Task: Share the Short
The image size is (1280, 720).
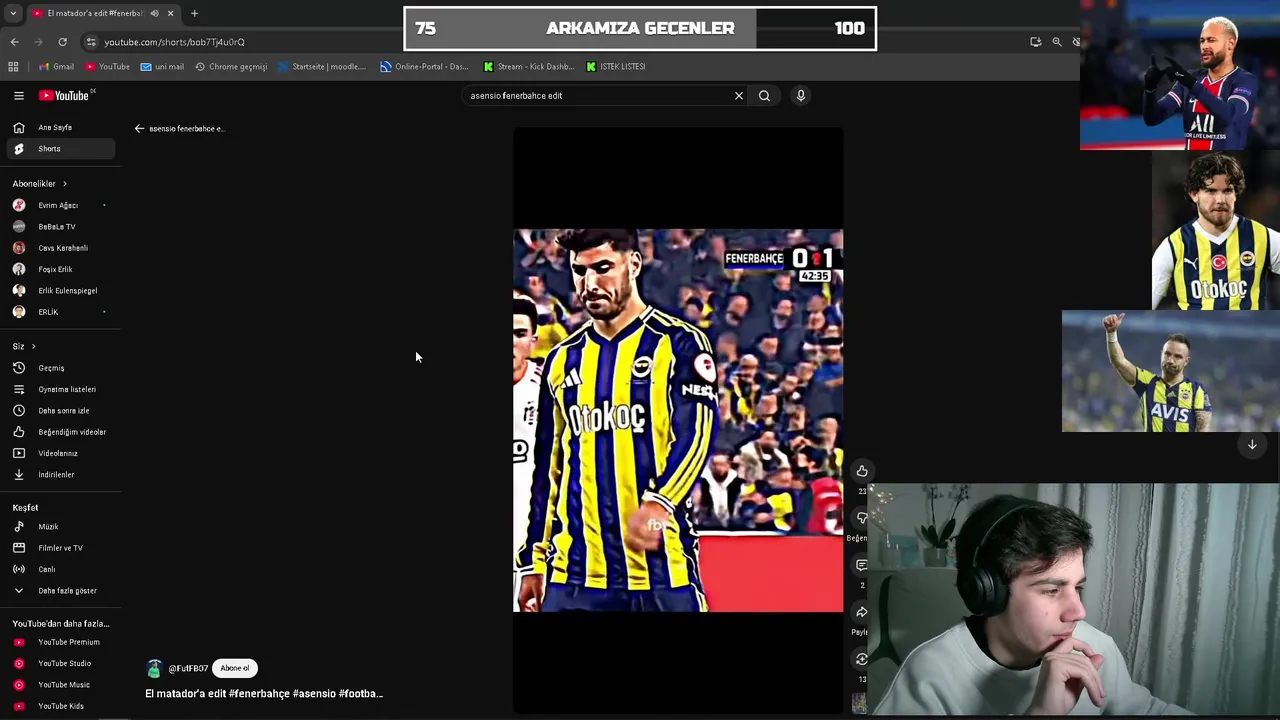Action: coord(862,612)
